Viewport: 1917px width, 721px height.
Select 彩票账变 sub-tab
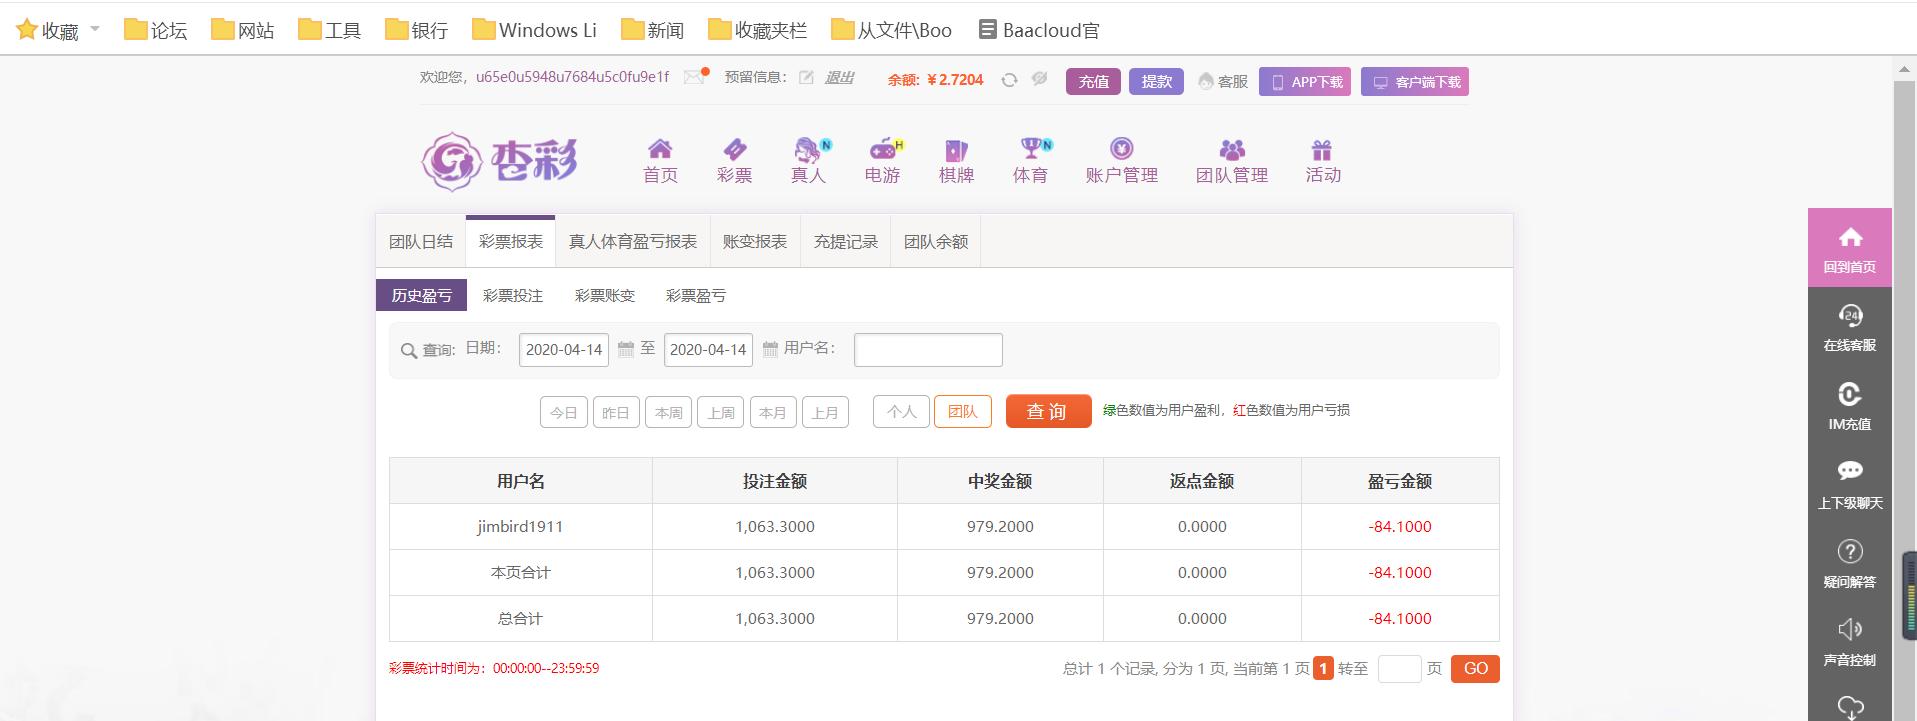point(605,295)
